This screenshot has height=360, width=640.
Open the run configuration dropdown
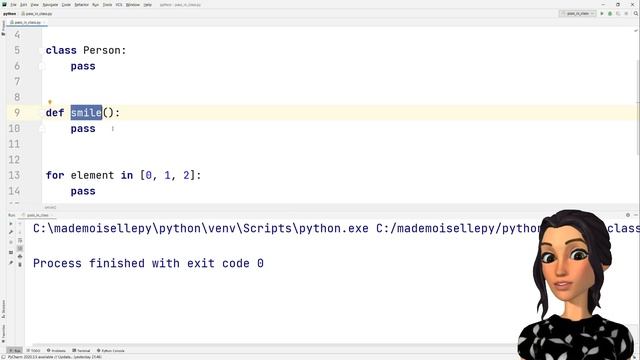point(577,13)
